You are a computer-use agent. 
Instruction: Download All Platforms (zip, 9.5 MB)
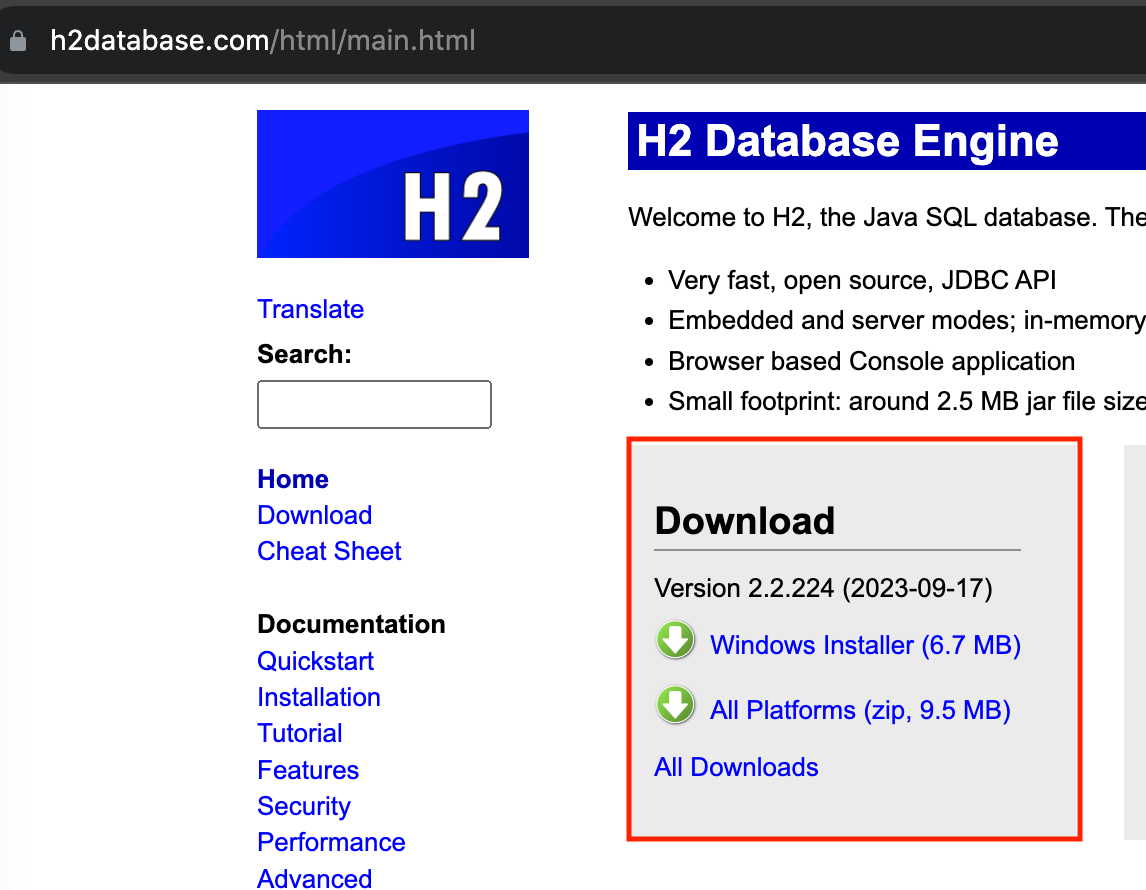[860, 710]
